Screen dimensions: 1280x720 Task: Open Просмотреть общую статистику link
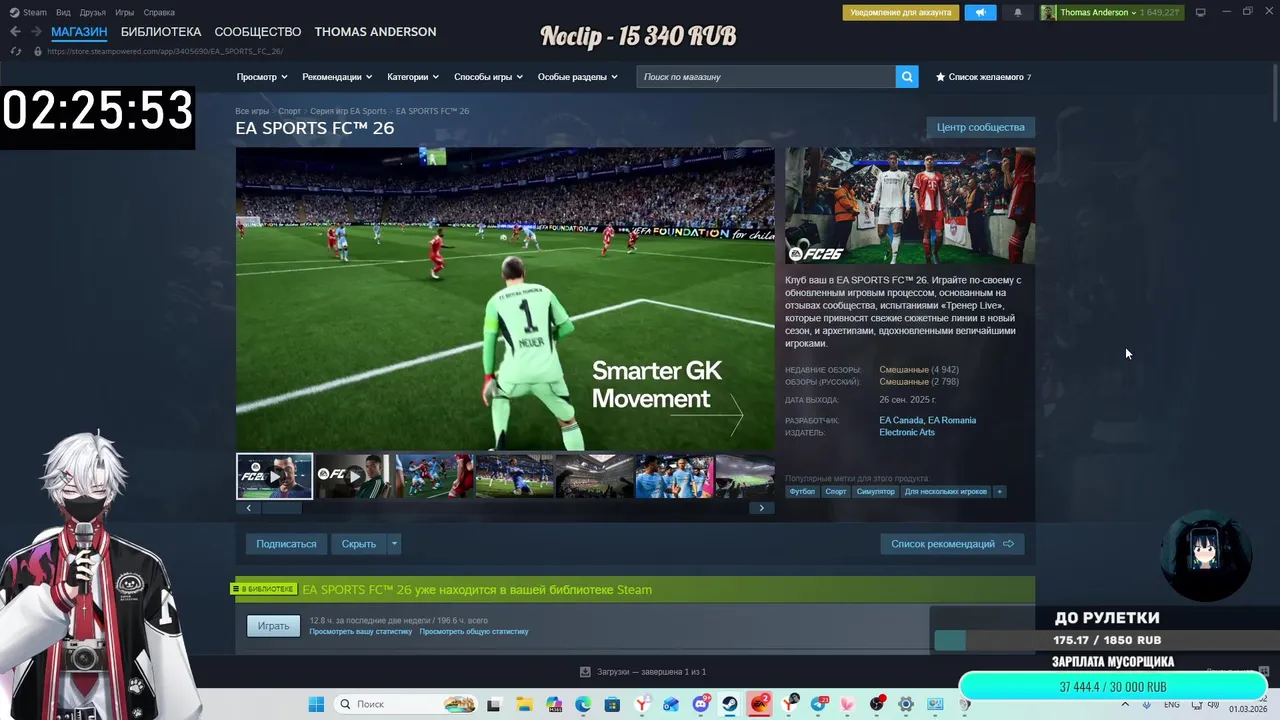point(474,632)
